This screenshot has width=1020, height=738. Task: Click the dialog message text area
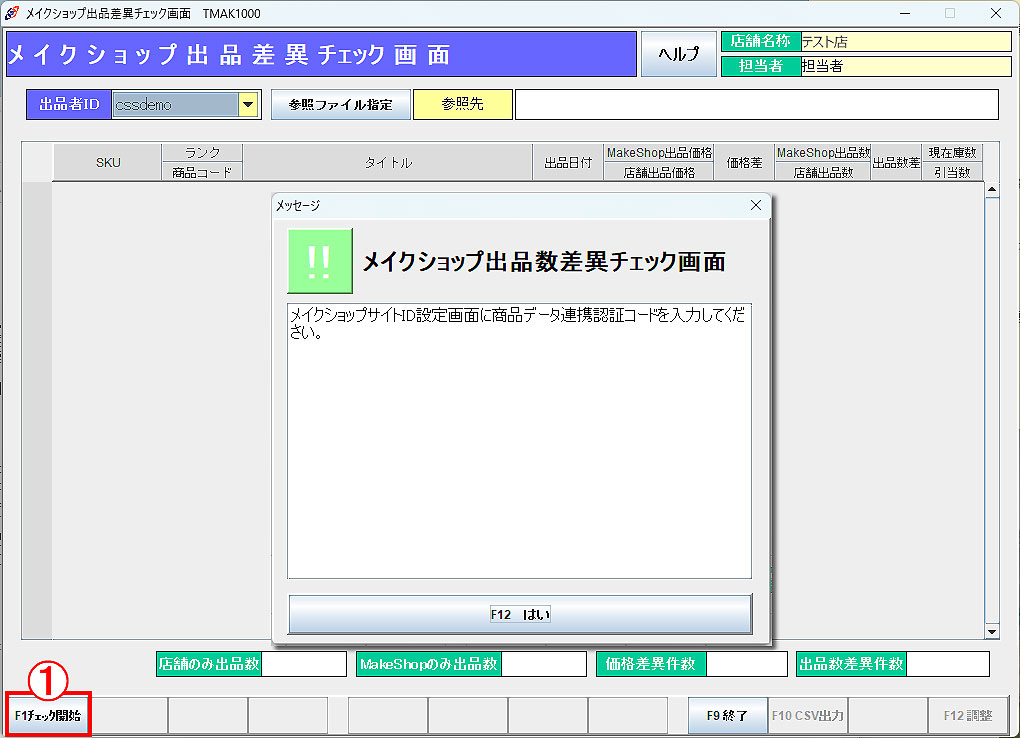tap(519, 441)
